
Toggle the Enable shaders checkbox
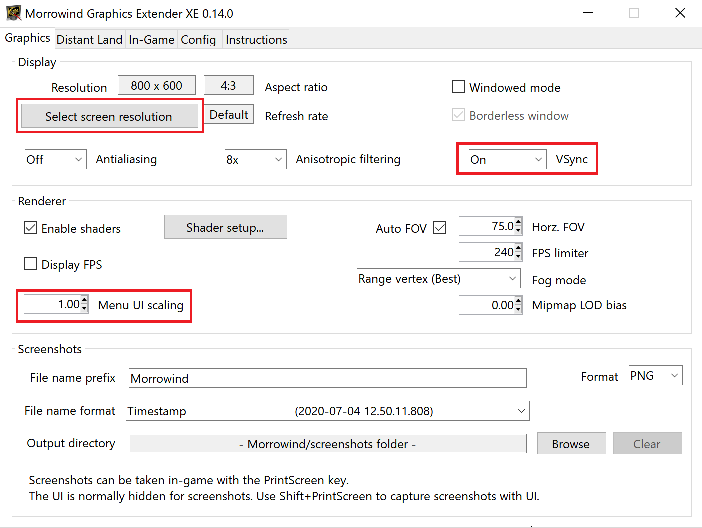point(30,229)
